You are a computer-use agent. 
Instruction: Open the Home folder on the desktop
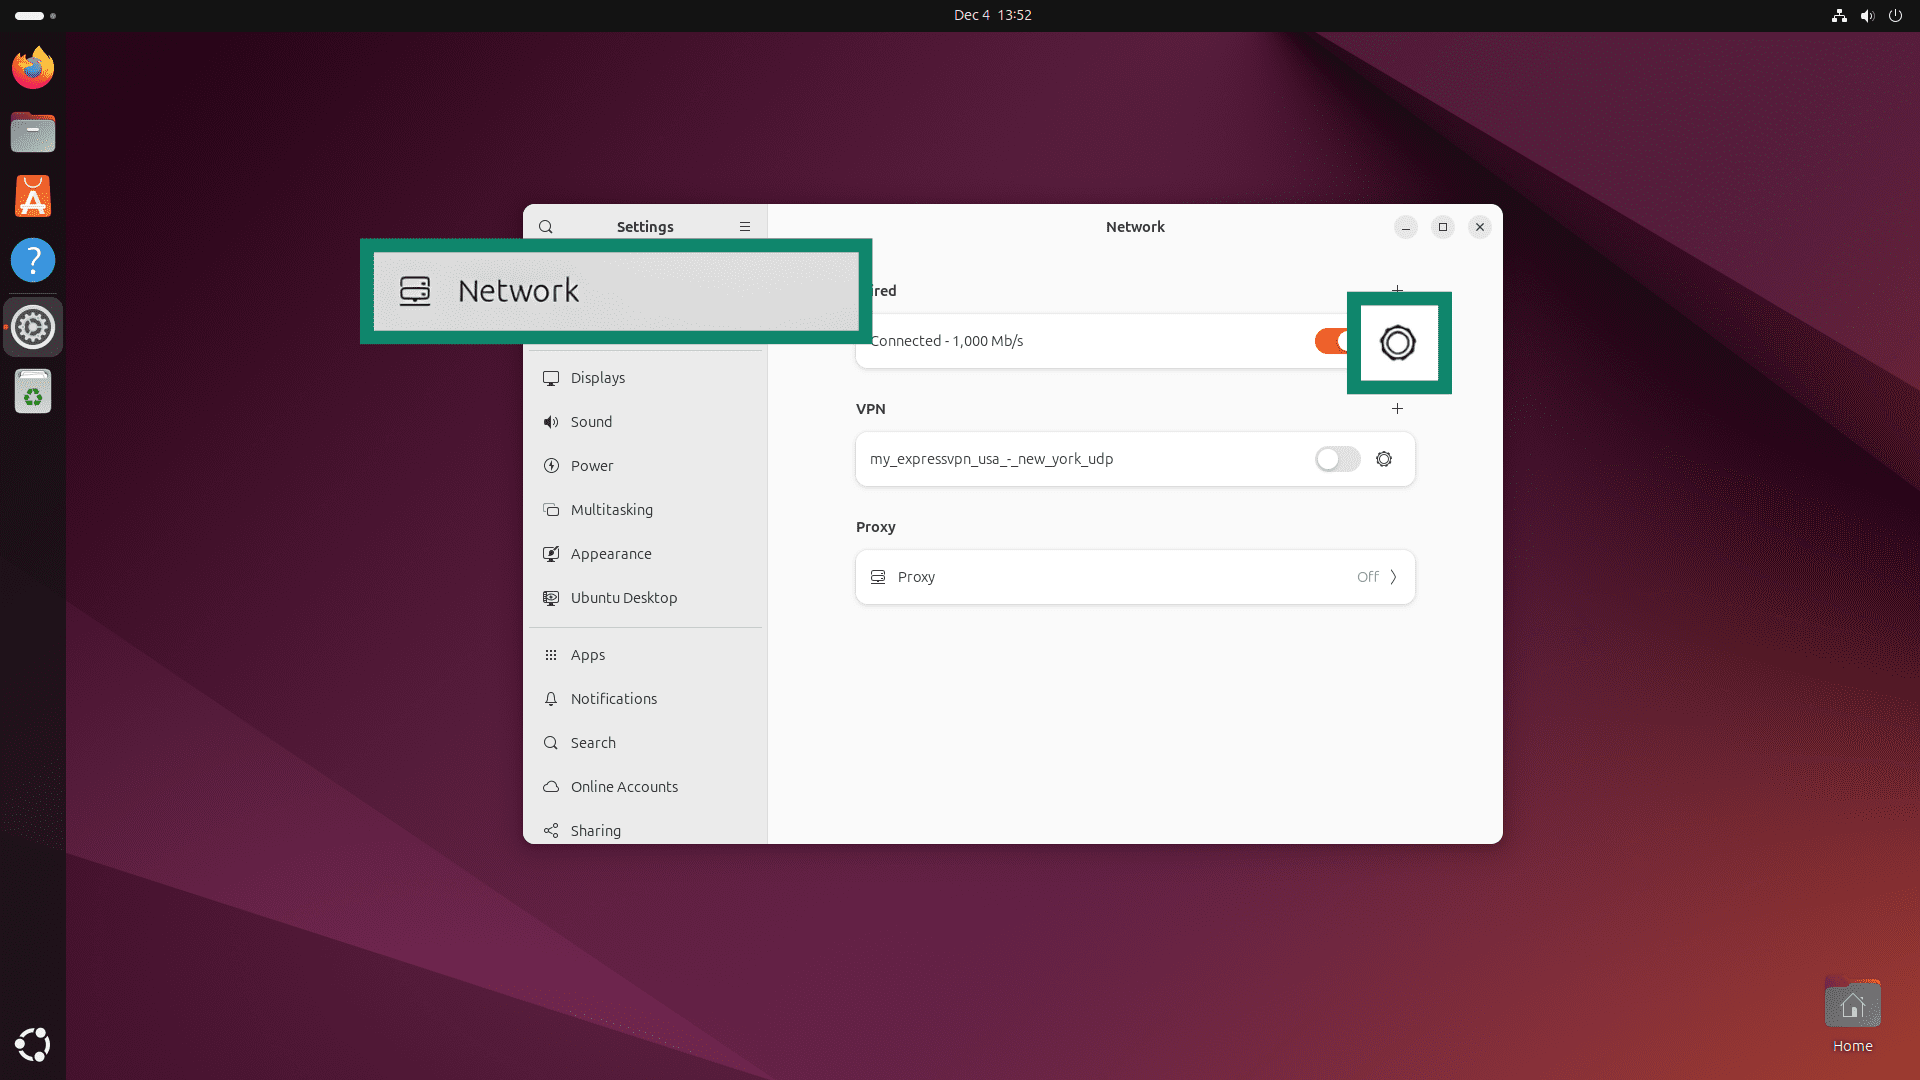(1852, 1015)
